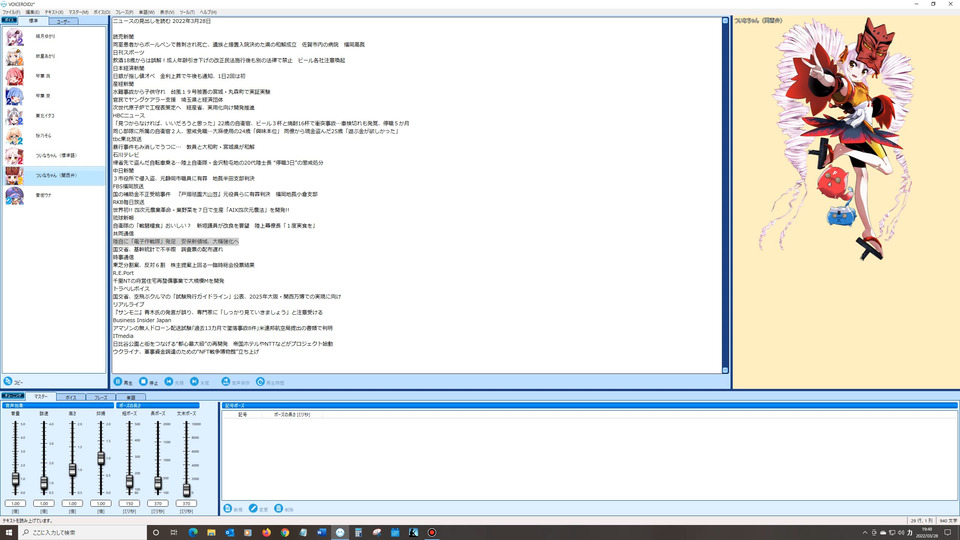Open Microsoft Word from the taskbar

pos(321,533)
